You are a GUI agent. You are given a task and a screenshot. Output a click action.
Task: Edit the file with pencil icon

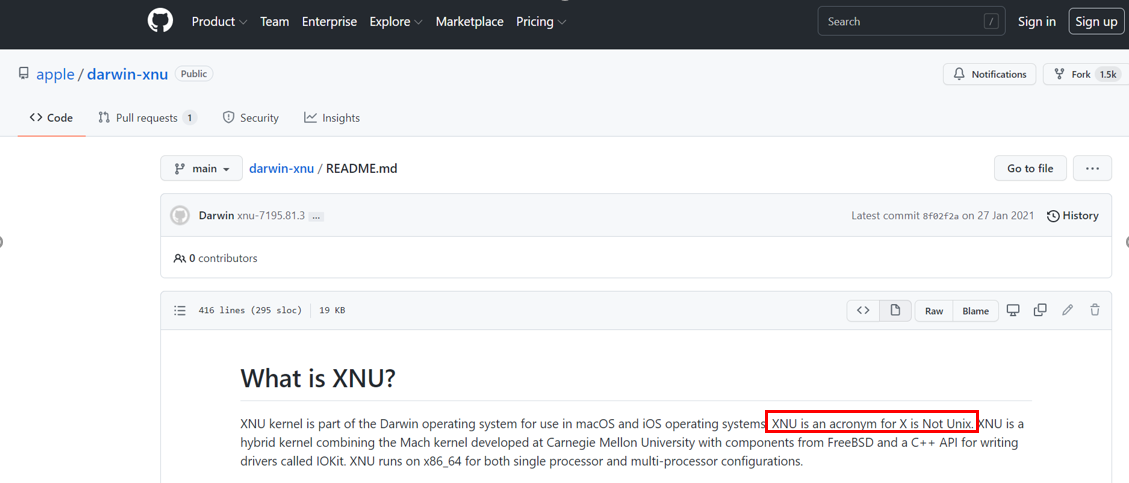(x=1068, y=310)
